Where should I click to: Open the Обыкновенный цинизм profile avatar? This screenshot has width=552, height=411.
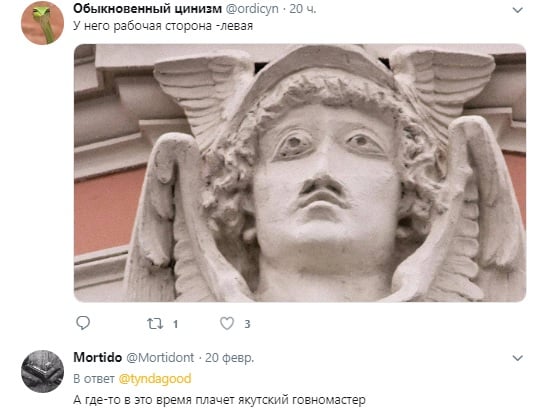(x=42, y=23)
